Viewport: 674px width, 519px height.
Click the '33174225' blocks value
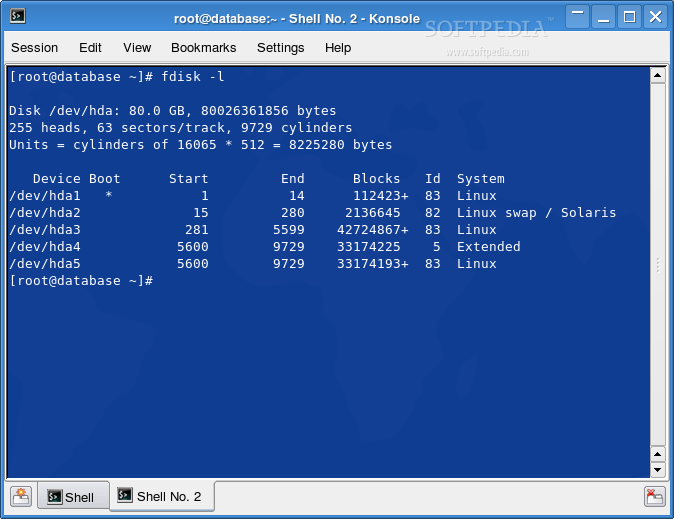[368, 246]
